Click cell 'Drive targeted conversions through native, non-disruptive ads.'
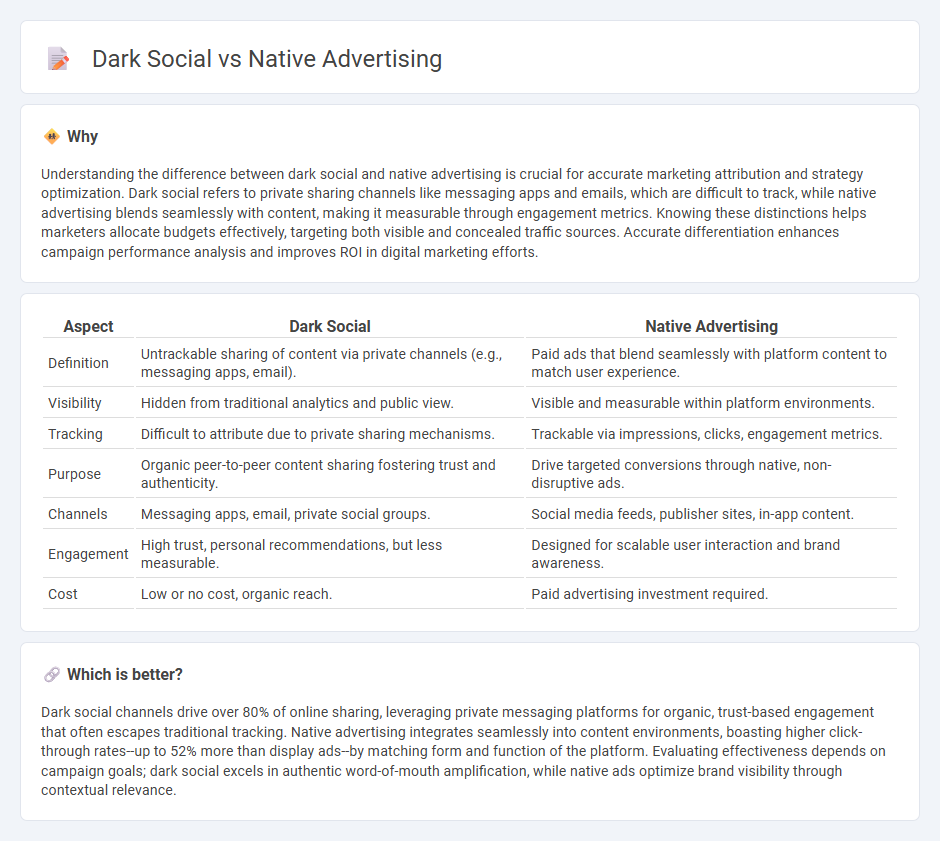Image resolution: width=940 pixels, height=841 pixels. tap(711, 474)
